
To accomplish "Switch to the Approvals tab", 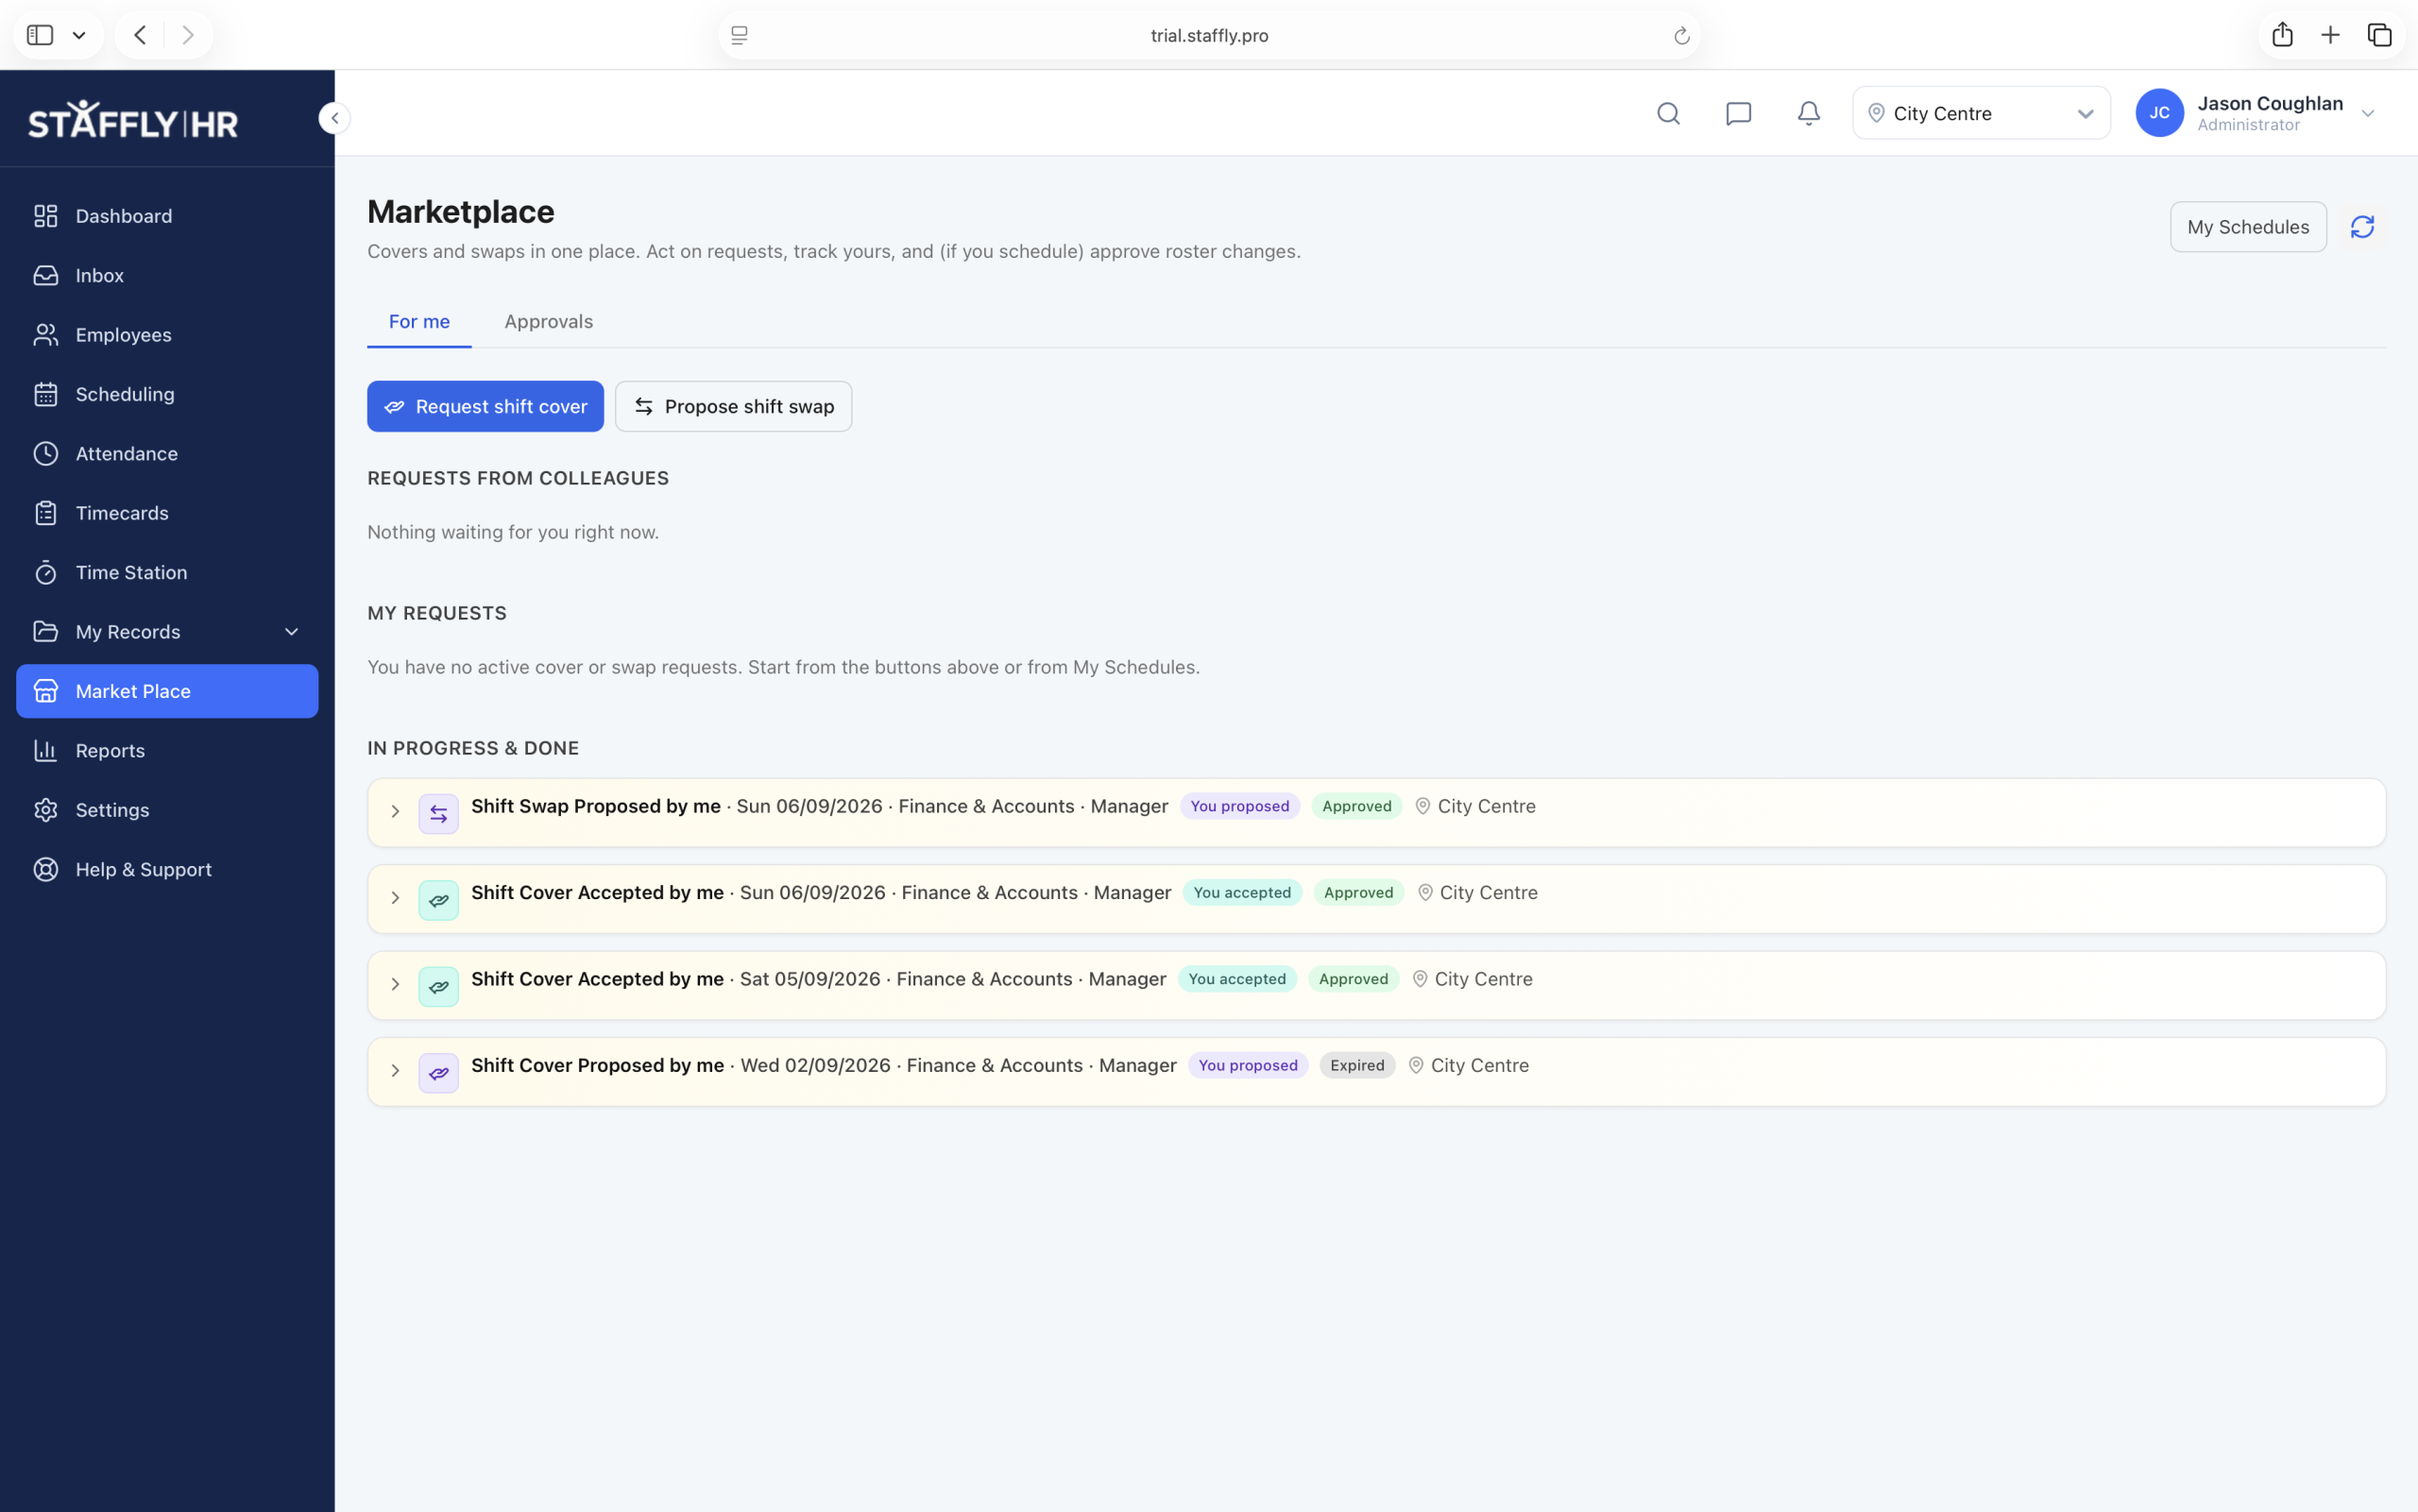I will click(x=548, y=321).
